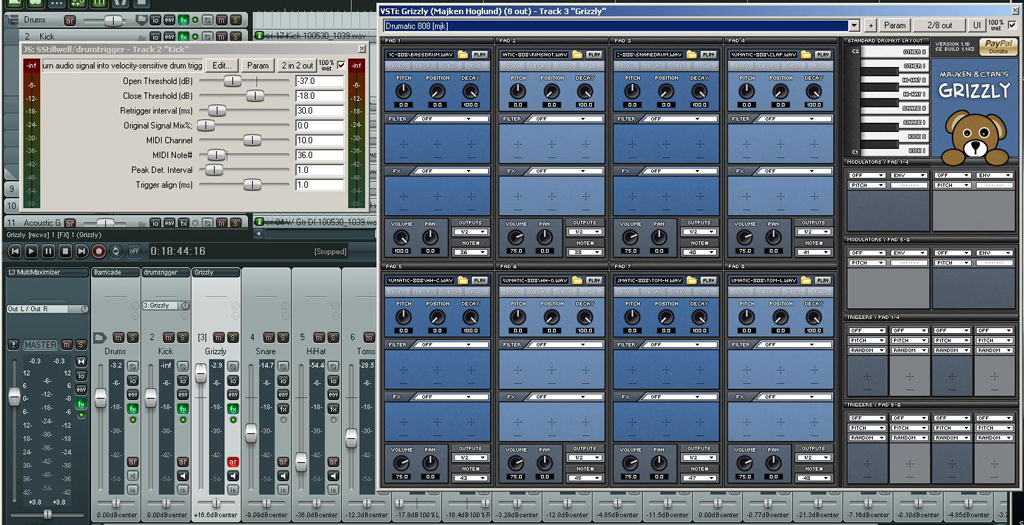Audition Pad 4 clap with PLAY button
1024x525 pixels.
[824, 55]
